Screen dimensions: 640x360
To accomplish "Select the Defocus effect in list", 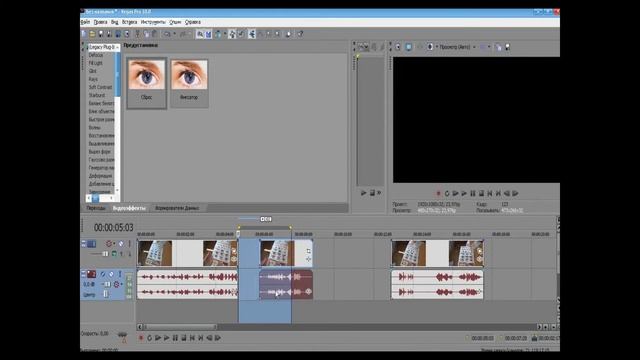I will [96, 55].
